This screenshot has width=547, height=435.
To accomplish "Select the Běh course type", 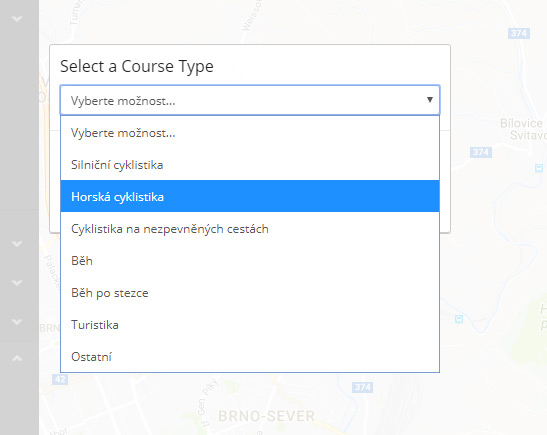I will point(250,261).
